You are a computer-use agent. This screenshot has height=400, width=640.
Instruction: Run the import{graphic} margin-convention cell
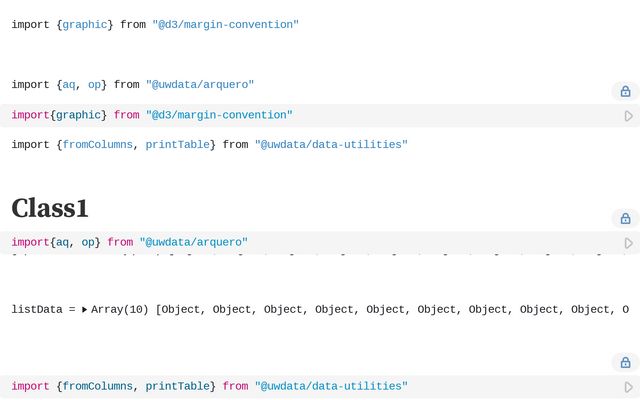click(x=629, y=116)
